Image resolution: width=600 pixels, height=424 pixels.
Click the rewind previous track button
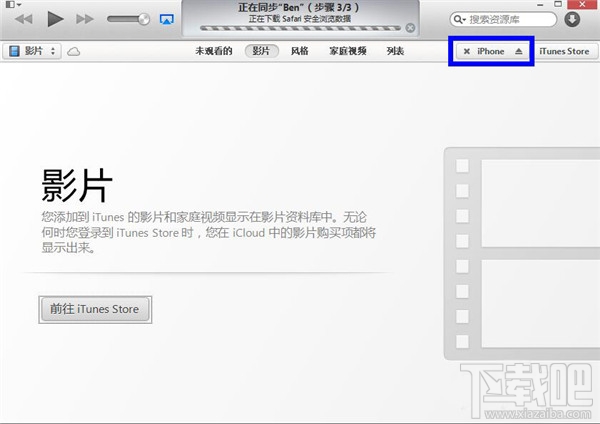click(x=24, y=19)
